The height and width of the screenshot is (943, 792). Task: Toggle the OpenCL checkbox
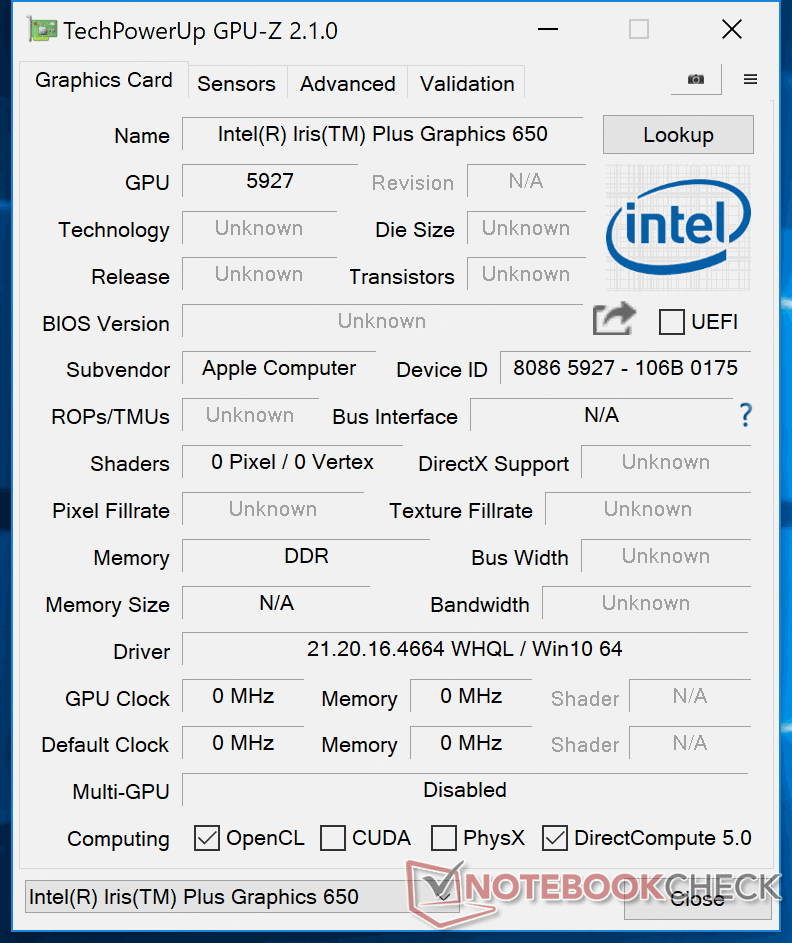[x=207, y=838]
